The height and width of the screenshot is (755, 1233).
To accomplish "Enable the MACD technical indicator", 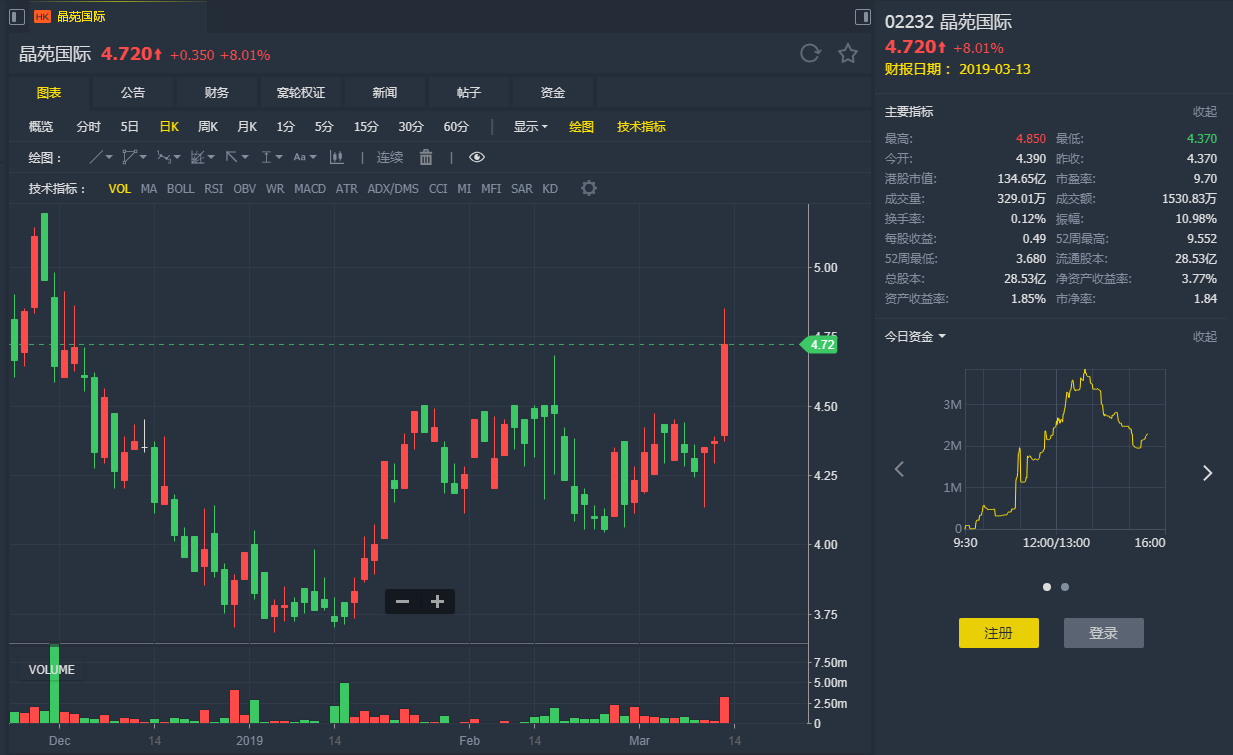I will [x=310, y=188].
